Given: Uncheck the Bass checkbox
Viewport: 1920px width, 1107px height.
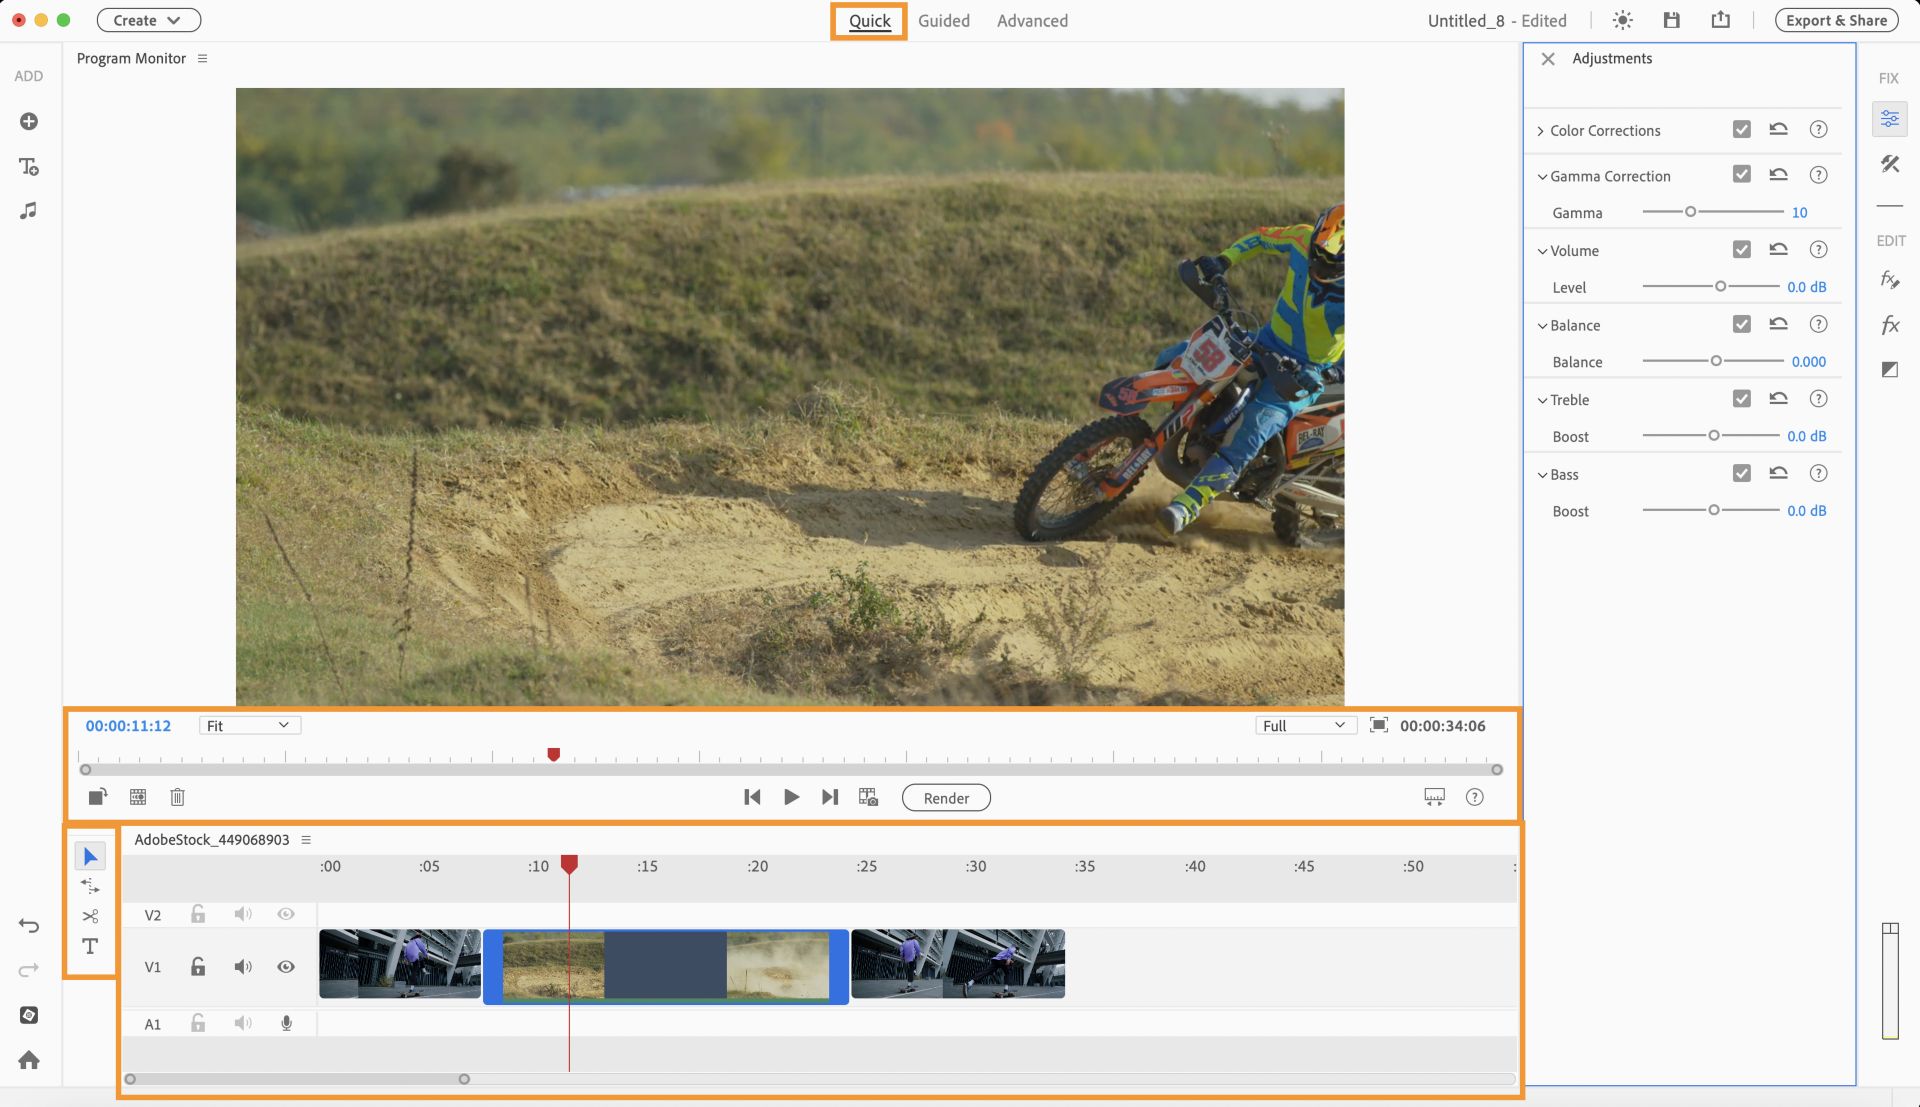Looking at the screenshot, I should pos(1741,473).
